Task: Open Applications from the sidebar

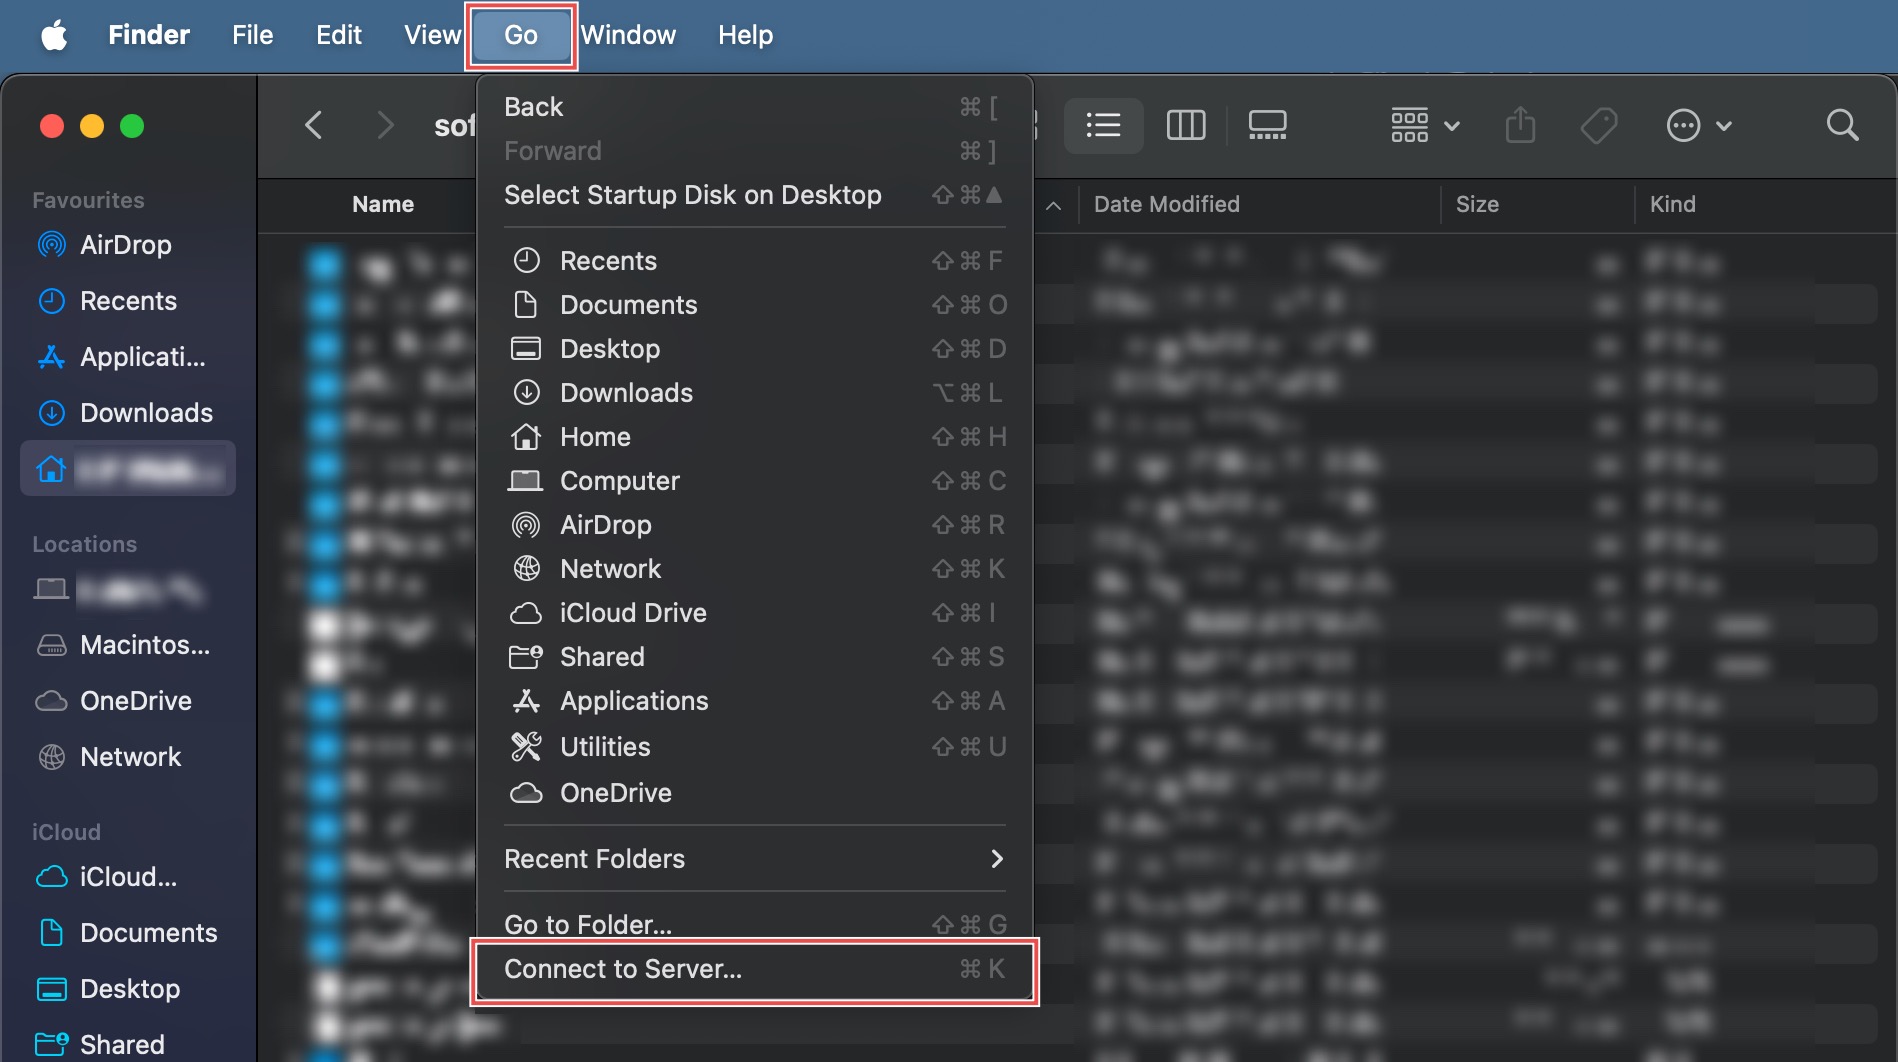Action: coord(142,357)
